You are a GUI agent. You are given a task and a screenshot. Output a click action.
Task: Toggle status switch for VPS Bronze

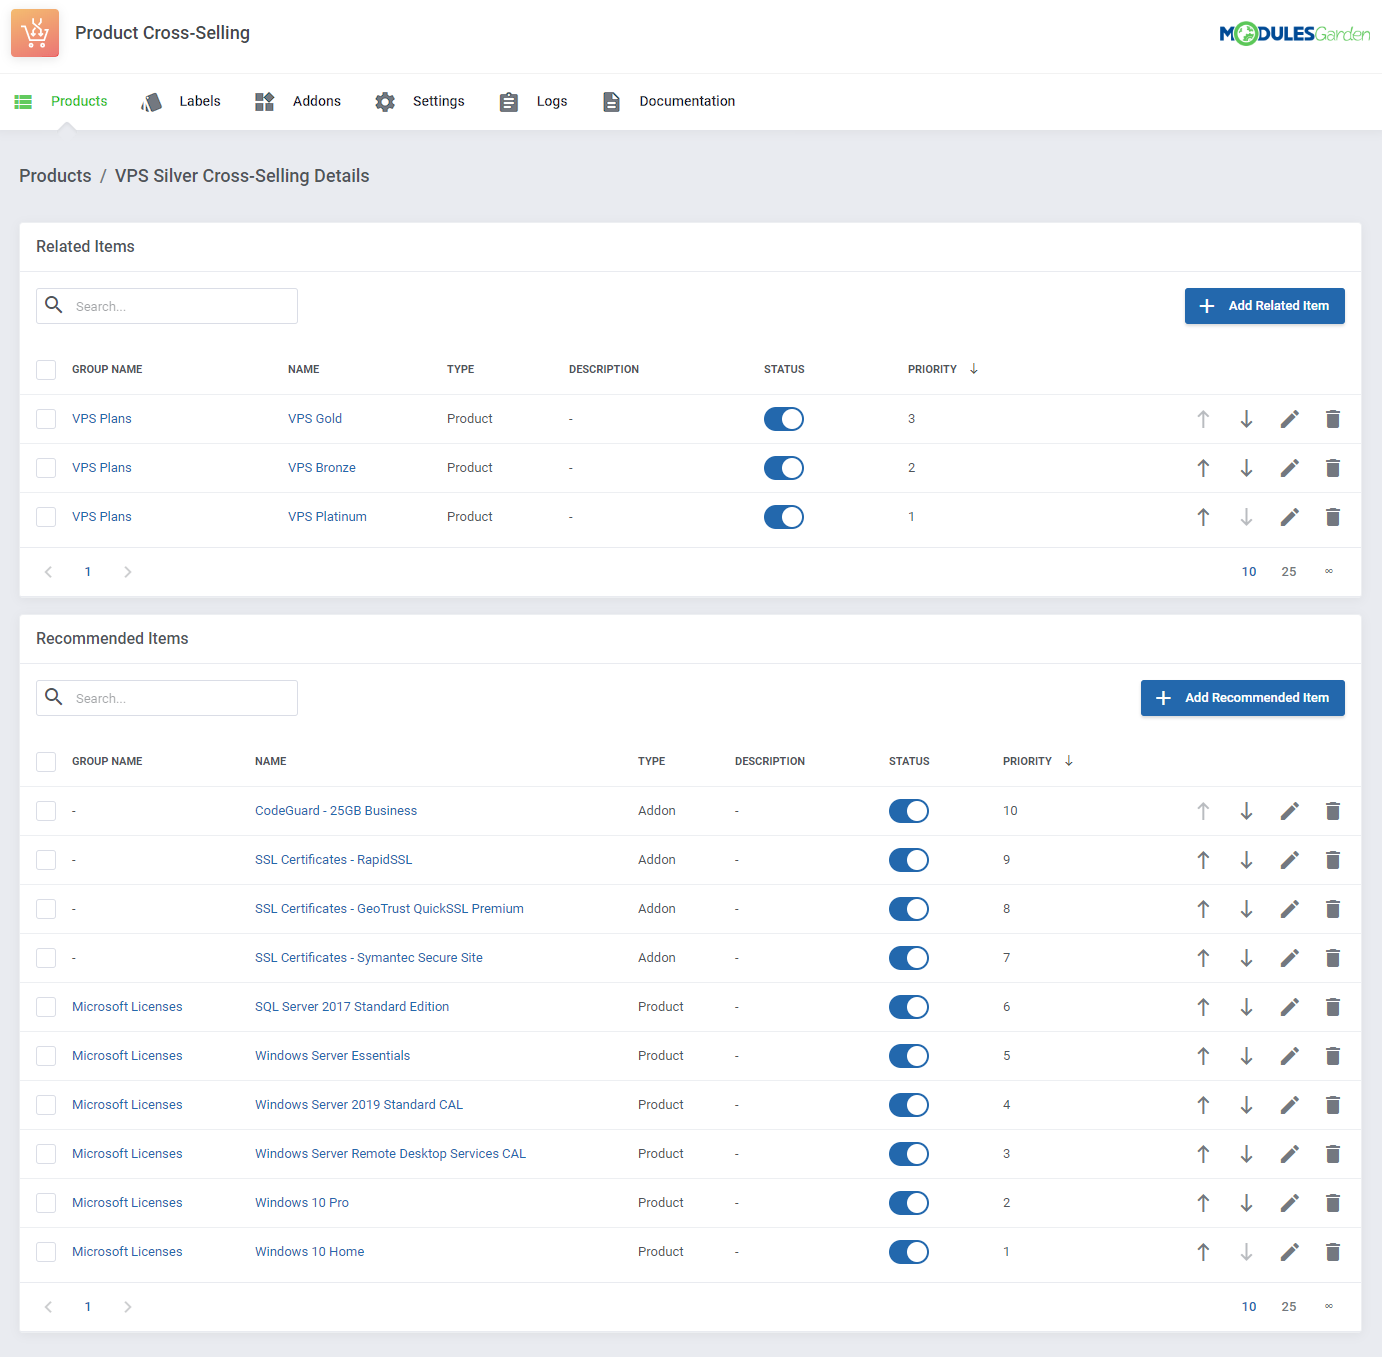(x=784, y=468)
